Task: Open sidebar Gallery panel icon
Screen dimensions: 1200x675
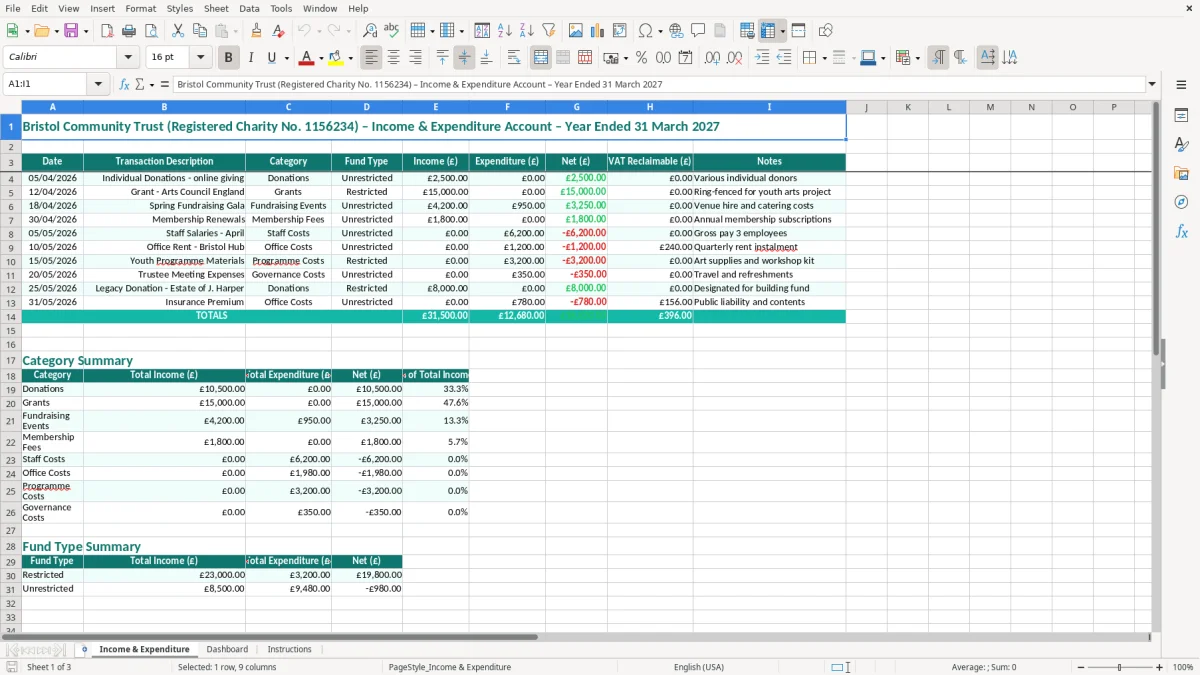Action: pos(1181,173)
